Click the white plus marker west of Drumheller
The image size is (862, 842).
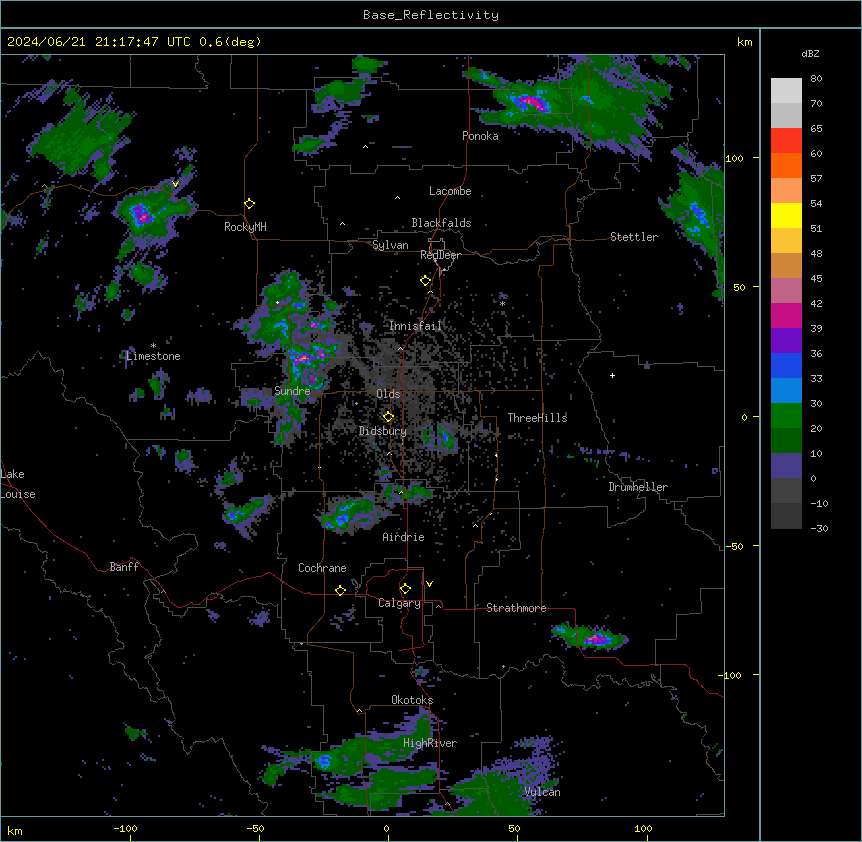tap(612, 375)
